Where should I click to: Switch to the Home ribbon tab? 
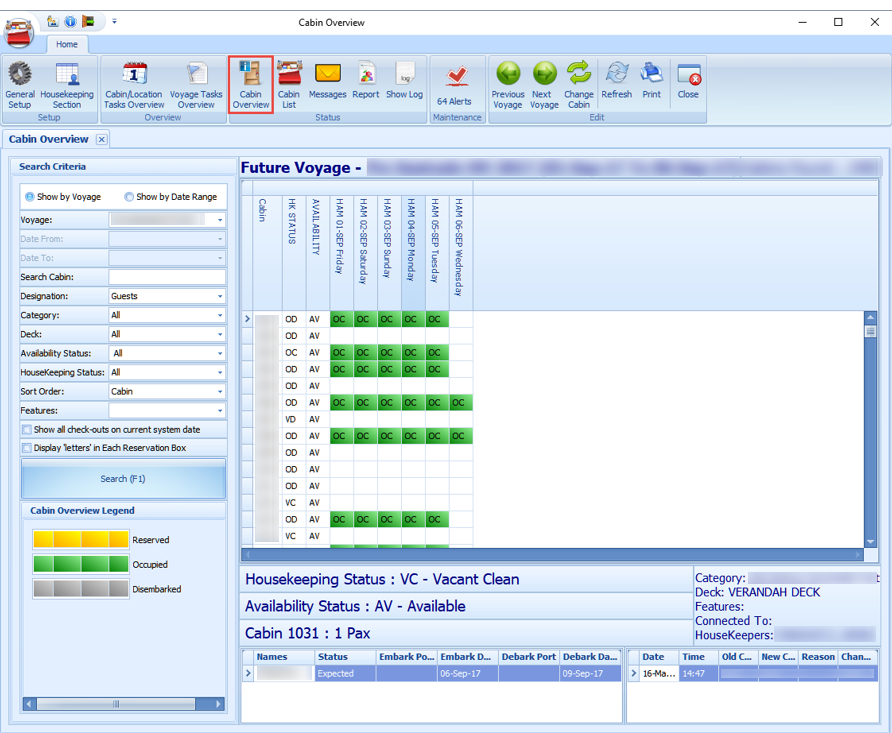pos(67,44)
